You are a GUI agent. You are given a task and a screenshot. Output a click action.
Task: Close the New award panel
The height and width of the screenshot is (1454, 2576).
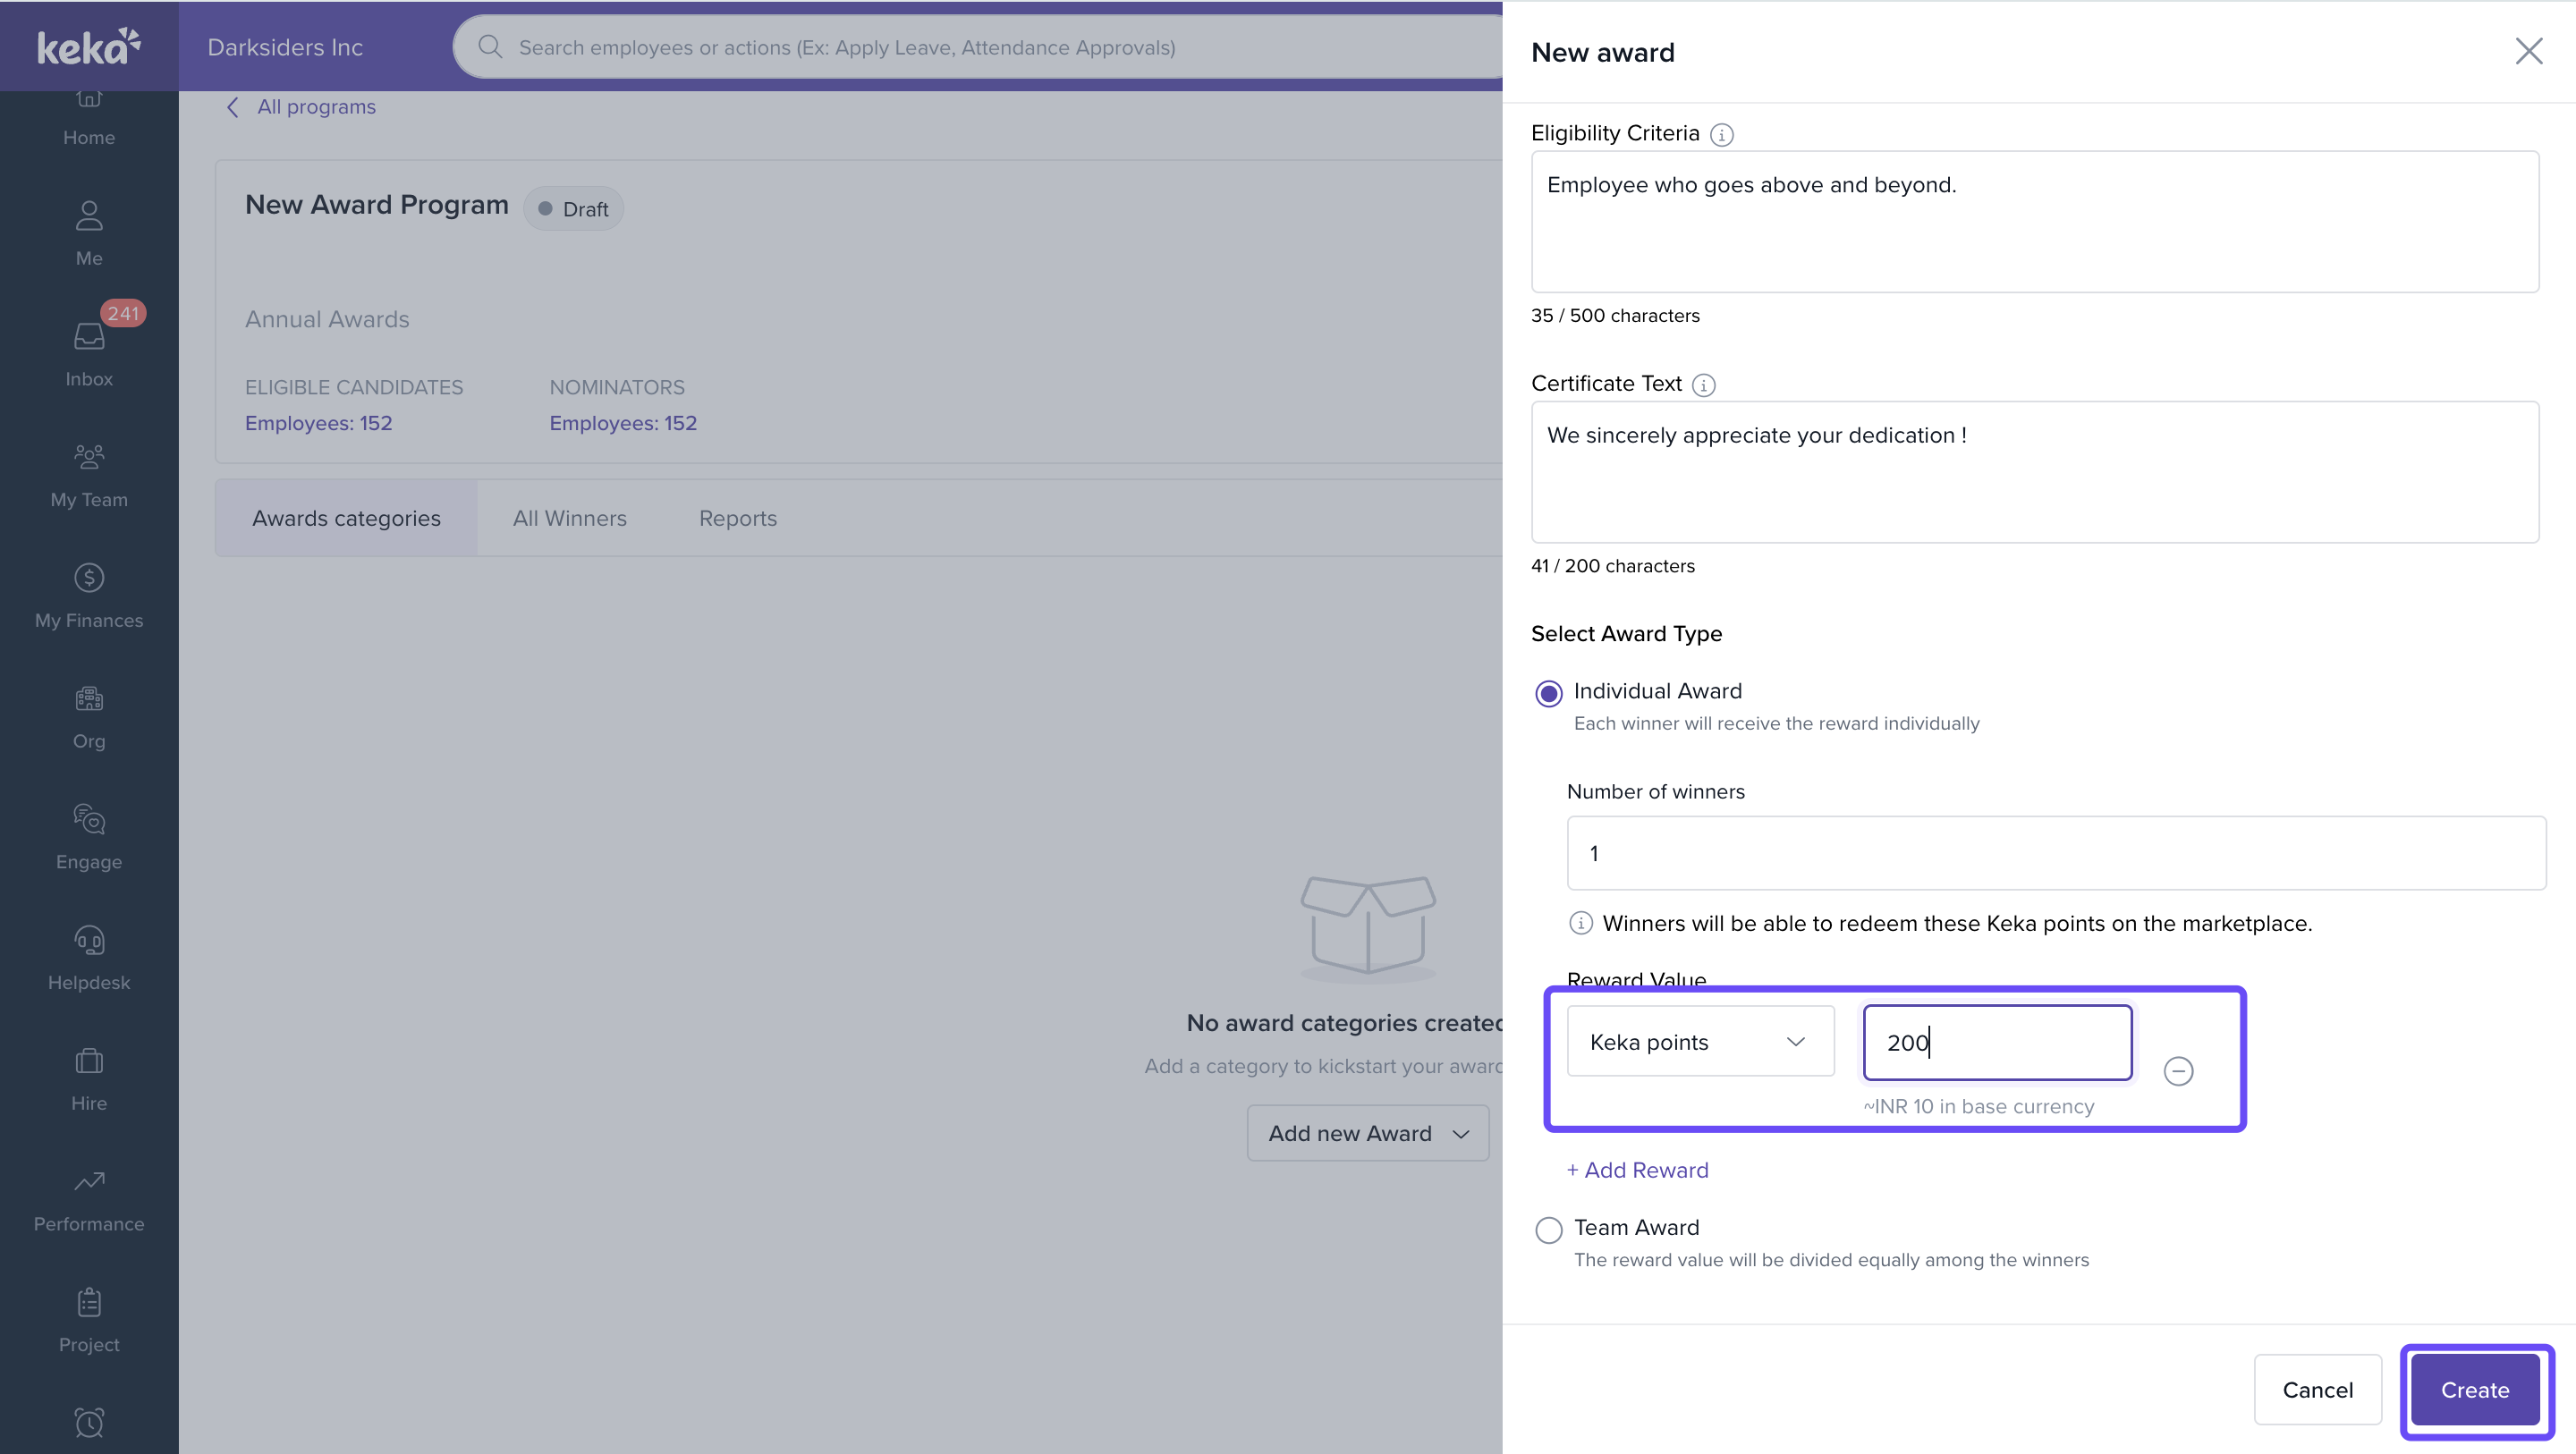pos(2528,51)
